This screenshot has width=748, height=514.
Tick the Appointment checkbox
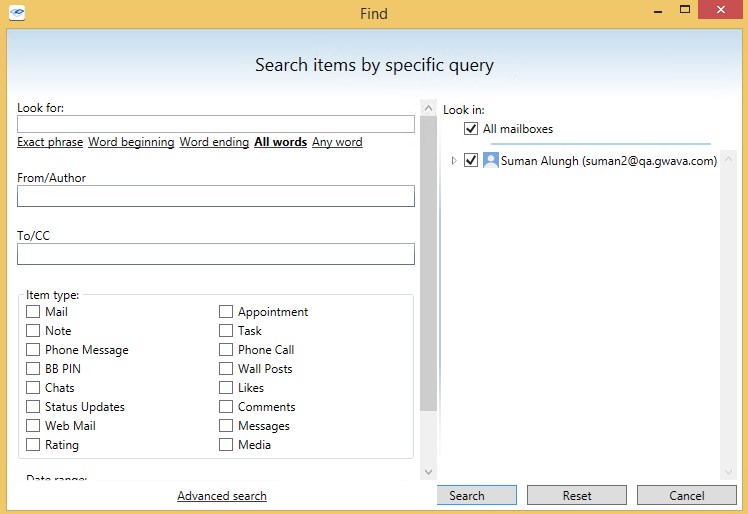pyautogui.click(x=226, y=312)
